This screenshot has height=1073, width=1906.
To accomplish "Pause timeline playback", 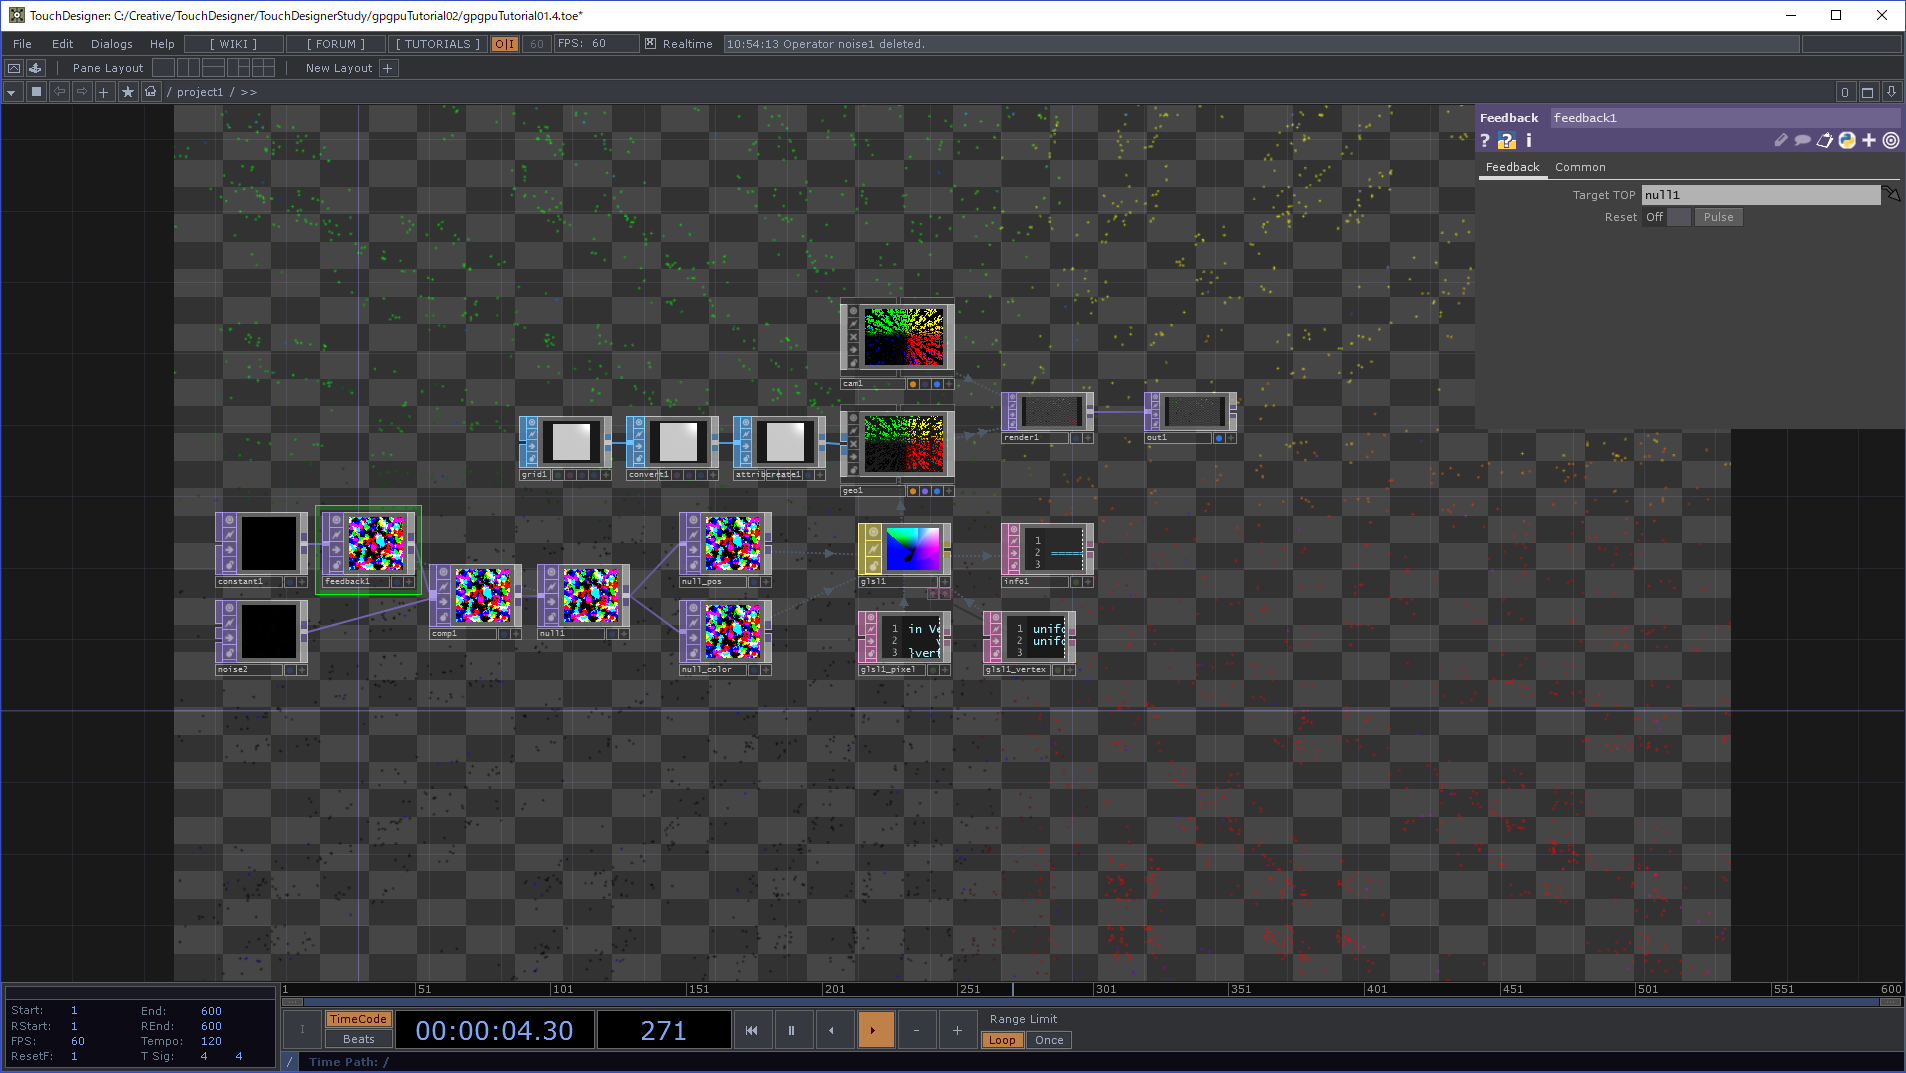I will pyautogui.click(x=792, y=1030).
